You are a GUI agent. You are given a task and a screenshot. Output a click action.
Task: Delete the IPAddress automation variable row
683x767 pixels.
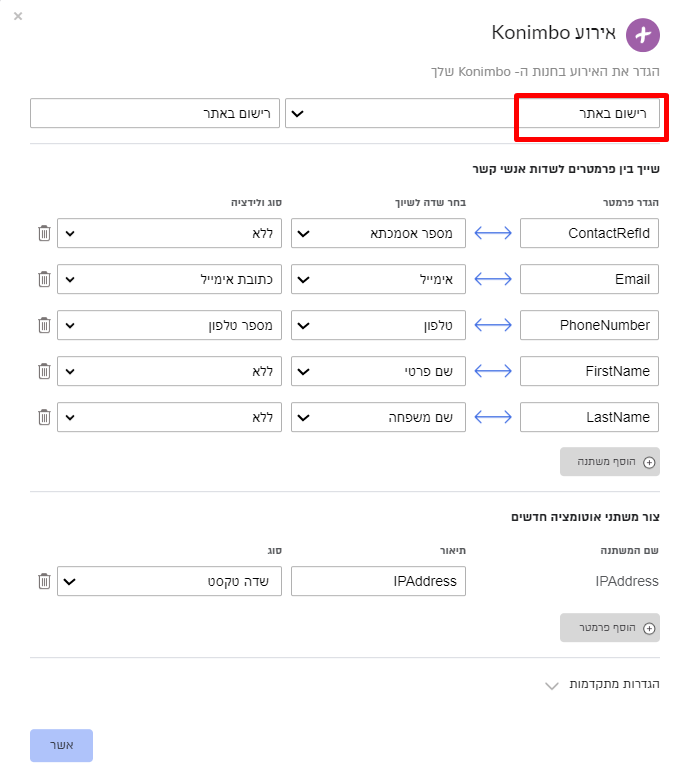44,581
